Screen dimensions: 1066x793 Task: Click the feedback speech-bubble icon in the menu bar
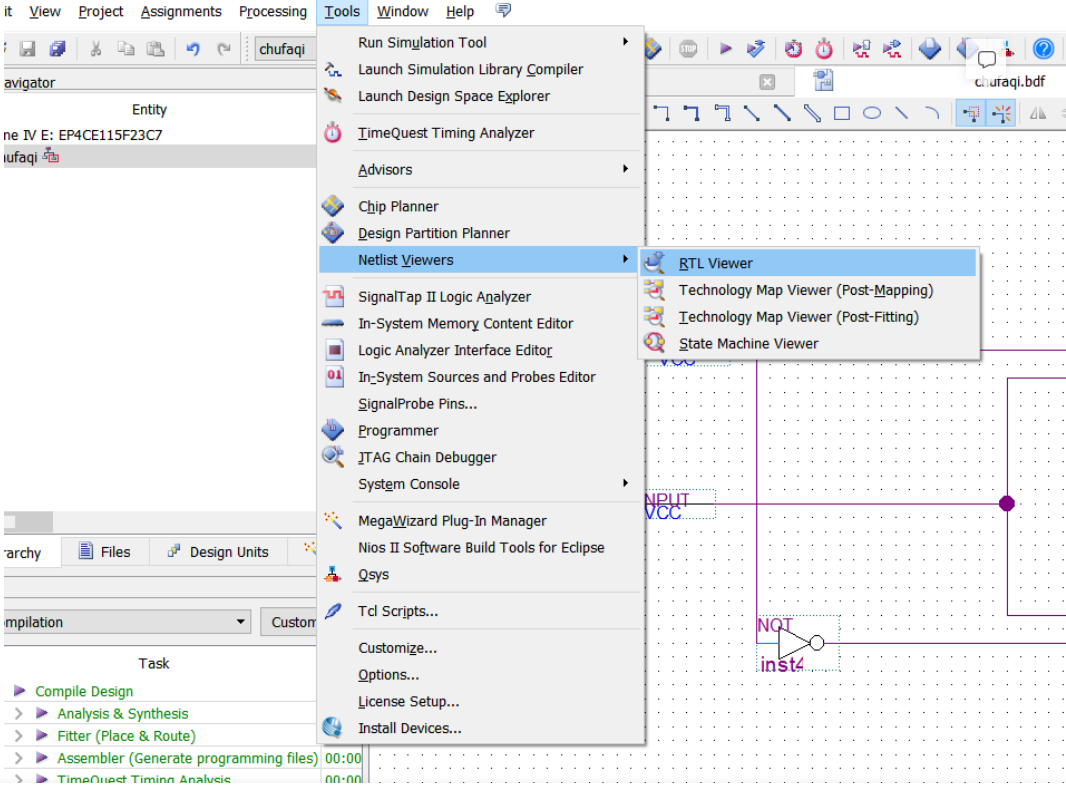[503, 11]
